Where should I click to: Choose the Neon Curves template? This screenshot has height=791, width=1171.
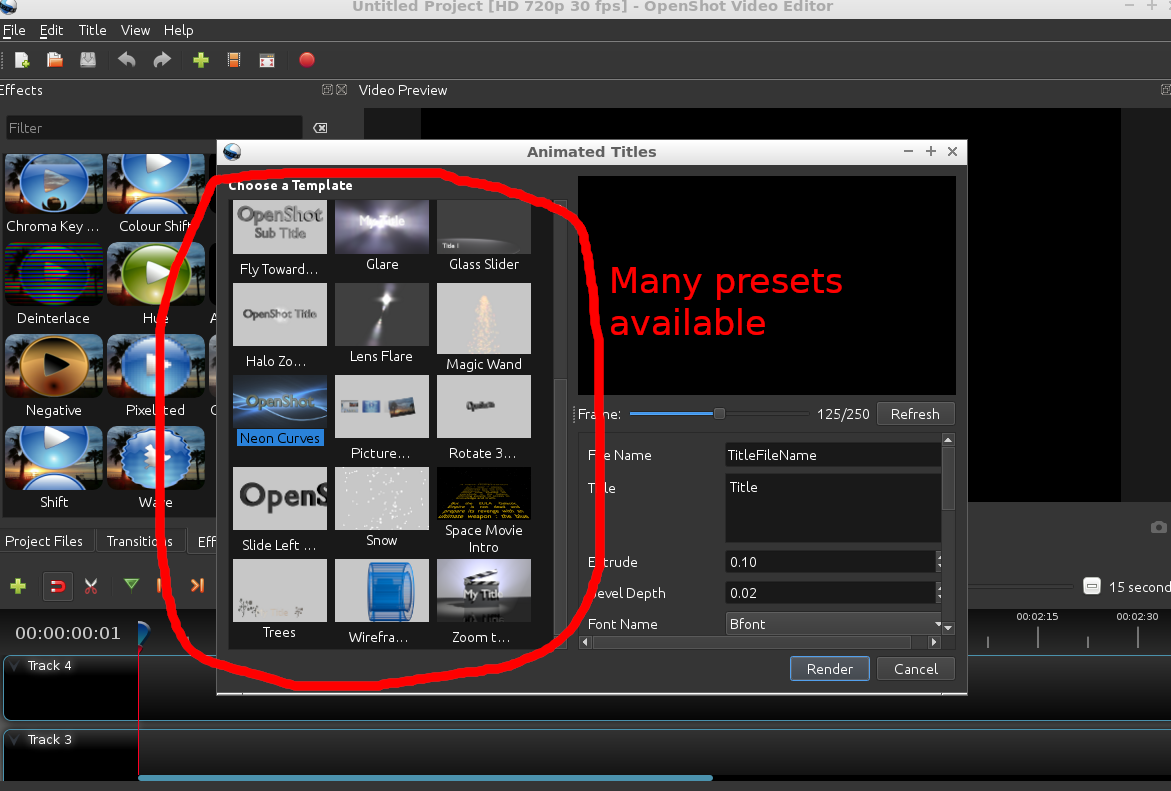pyautogui.click(x=279, y=412)
